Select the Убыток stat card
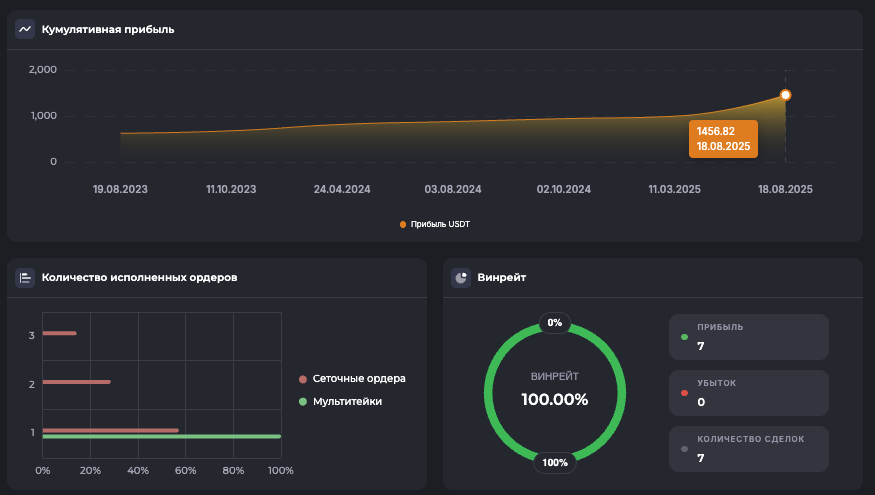 click(x=748, y=393)
